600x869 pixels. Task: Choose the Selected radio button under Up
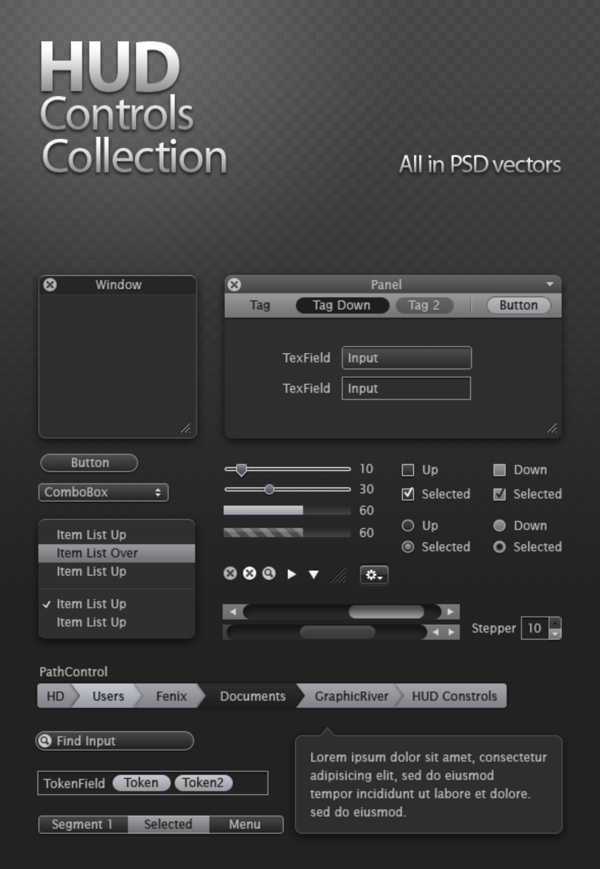[x=408, y=547]
